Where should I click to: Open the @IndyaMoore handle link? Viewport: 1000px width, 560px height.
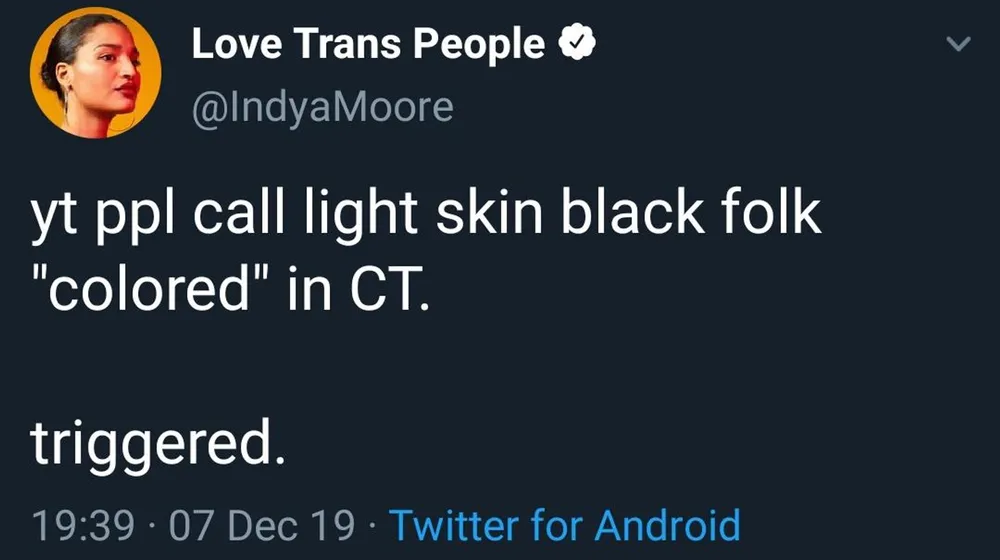321,105
